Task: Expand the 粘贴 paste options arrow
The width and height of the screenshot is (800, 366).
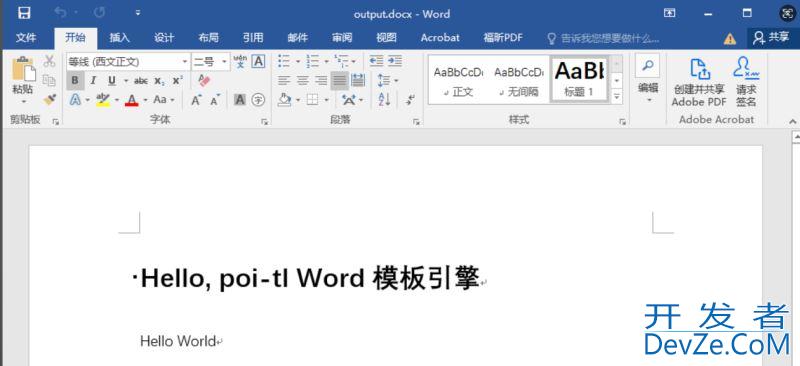Action: pyautogui.click(x=23, y=102)
